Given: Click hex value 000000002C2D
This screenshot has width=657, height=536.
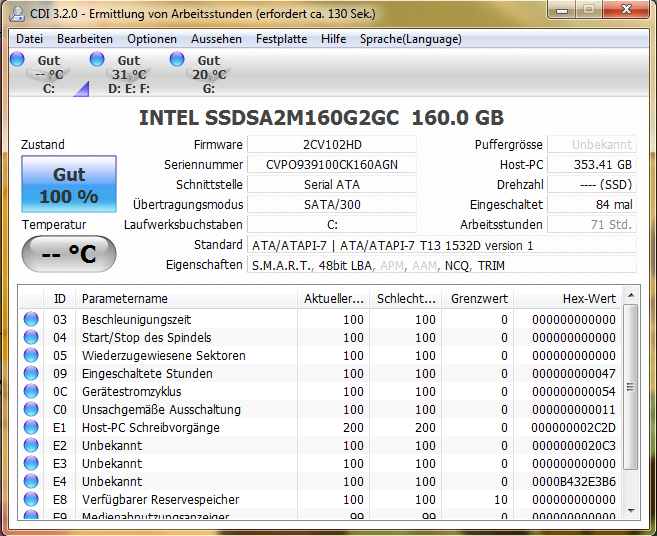Looking at the screenshot, I should (574, 427).
